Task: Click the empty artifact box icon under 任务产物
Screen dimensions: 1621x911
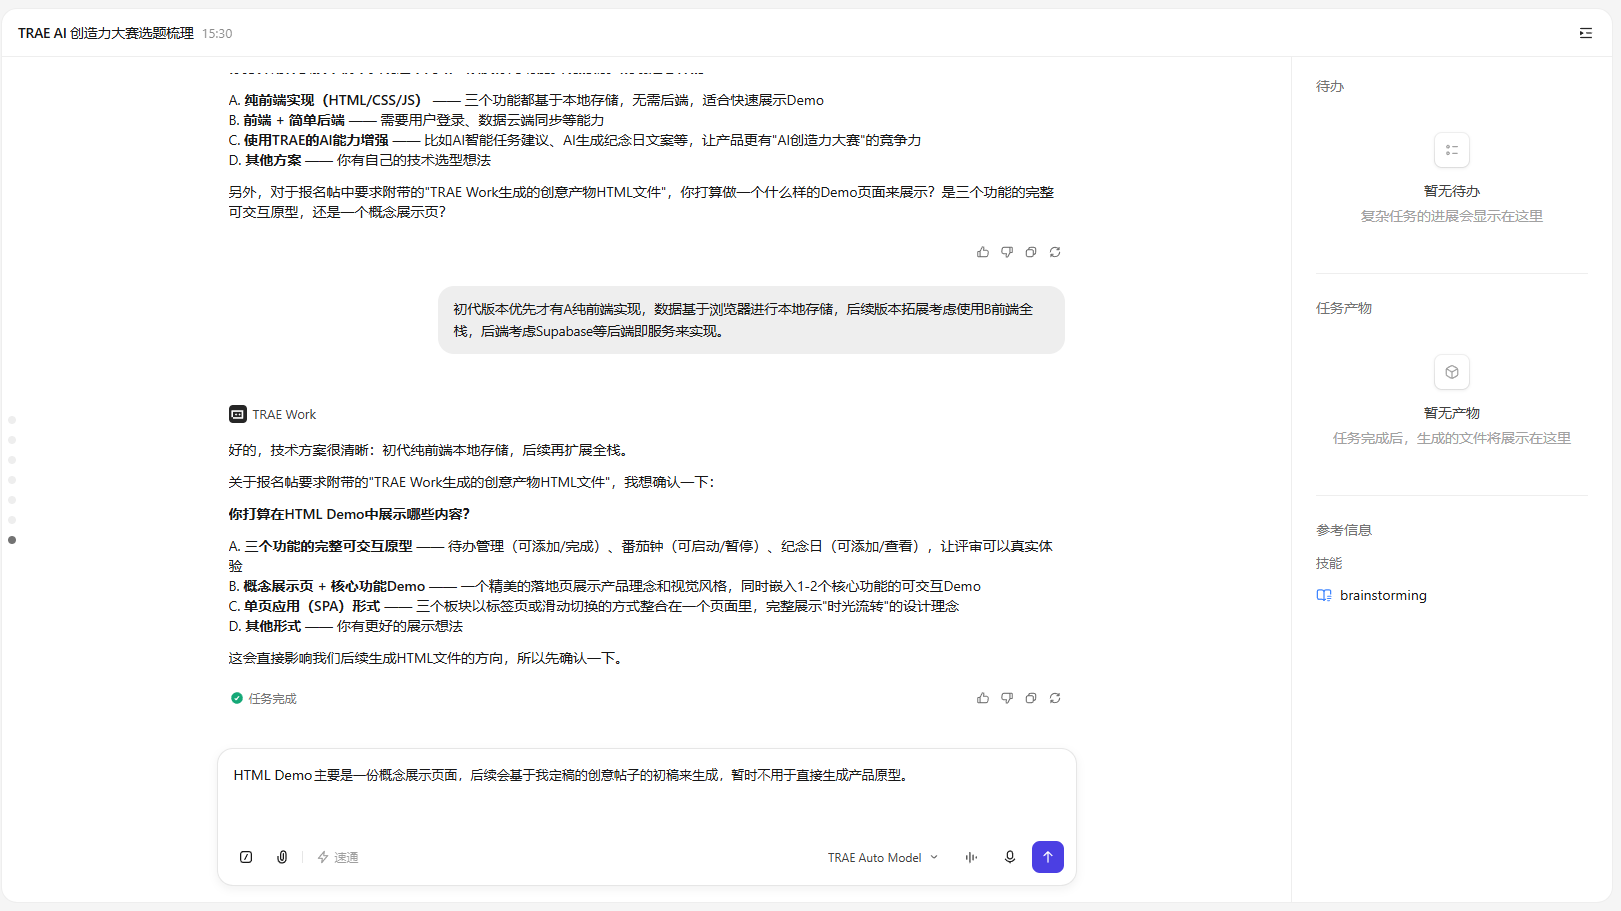Action: [1452, 372]
